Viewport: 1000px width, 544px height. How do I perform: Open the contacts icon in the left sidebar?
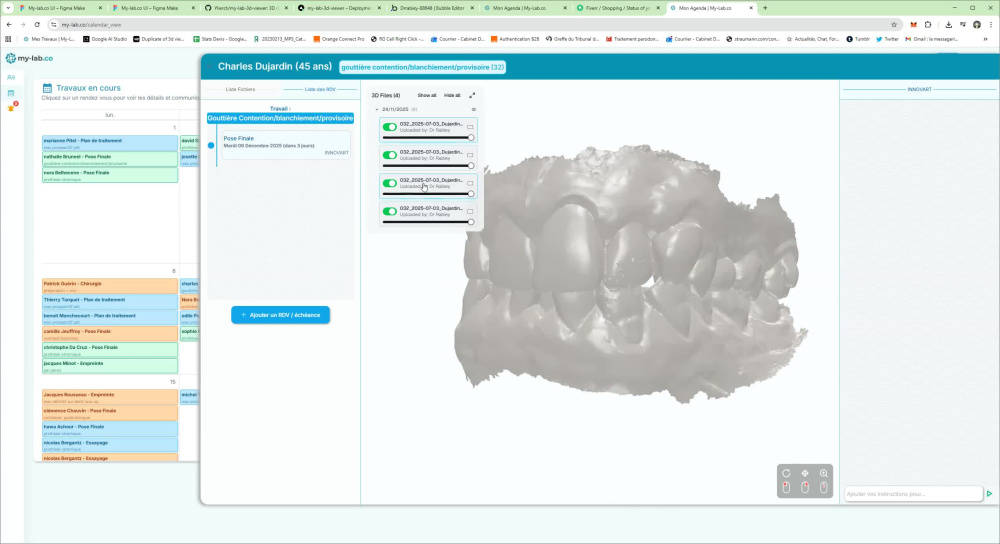click(x=11, y=77)
